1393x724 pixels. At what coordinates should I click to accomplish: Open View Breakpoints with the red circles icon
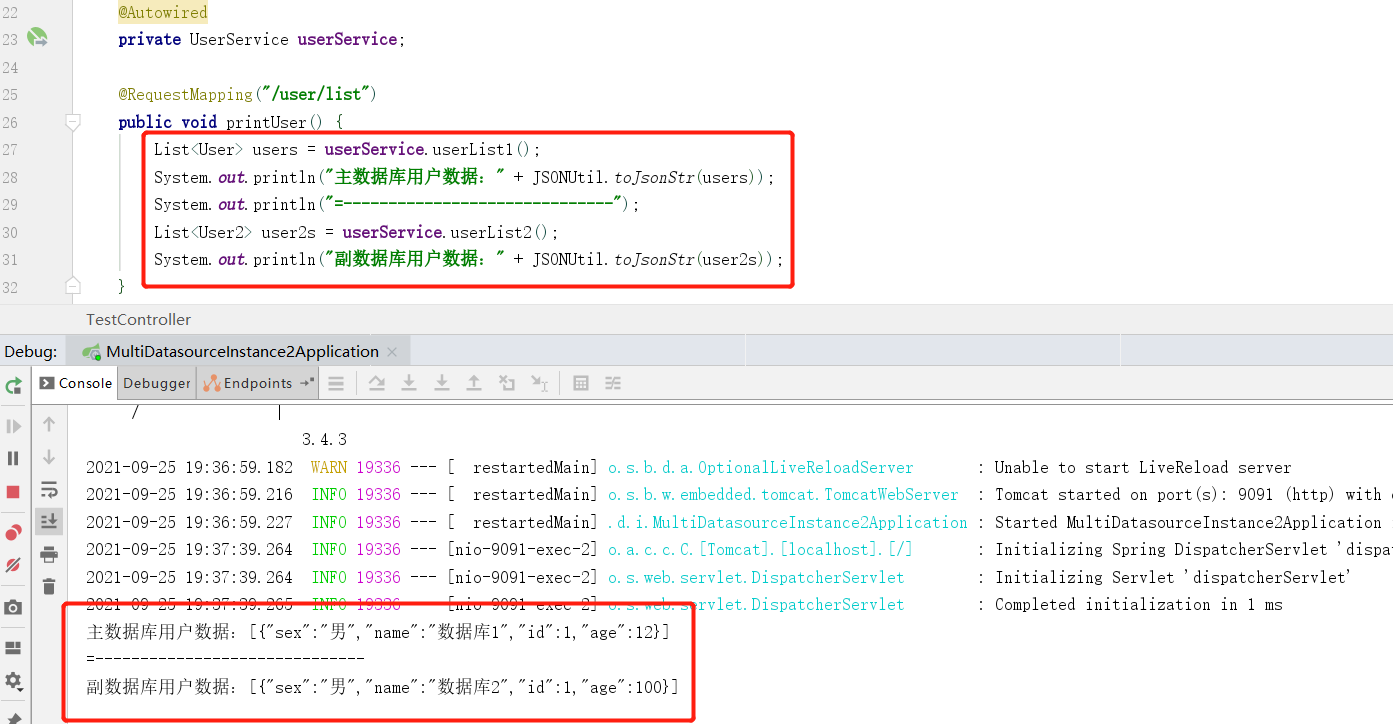[14, 532]
